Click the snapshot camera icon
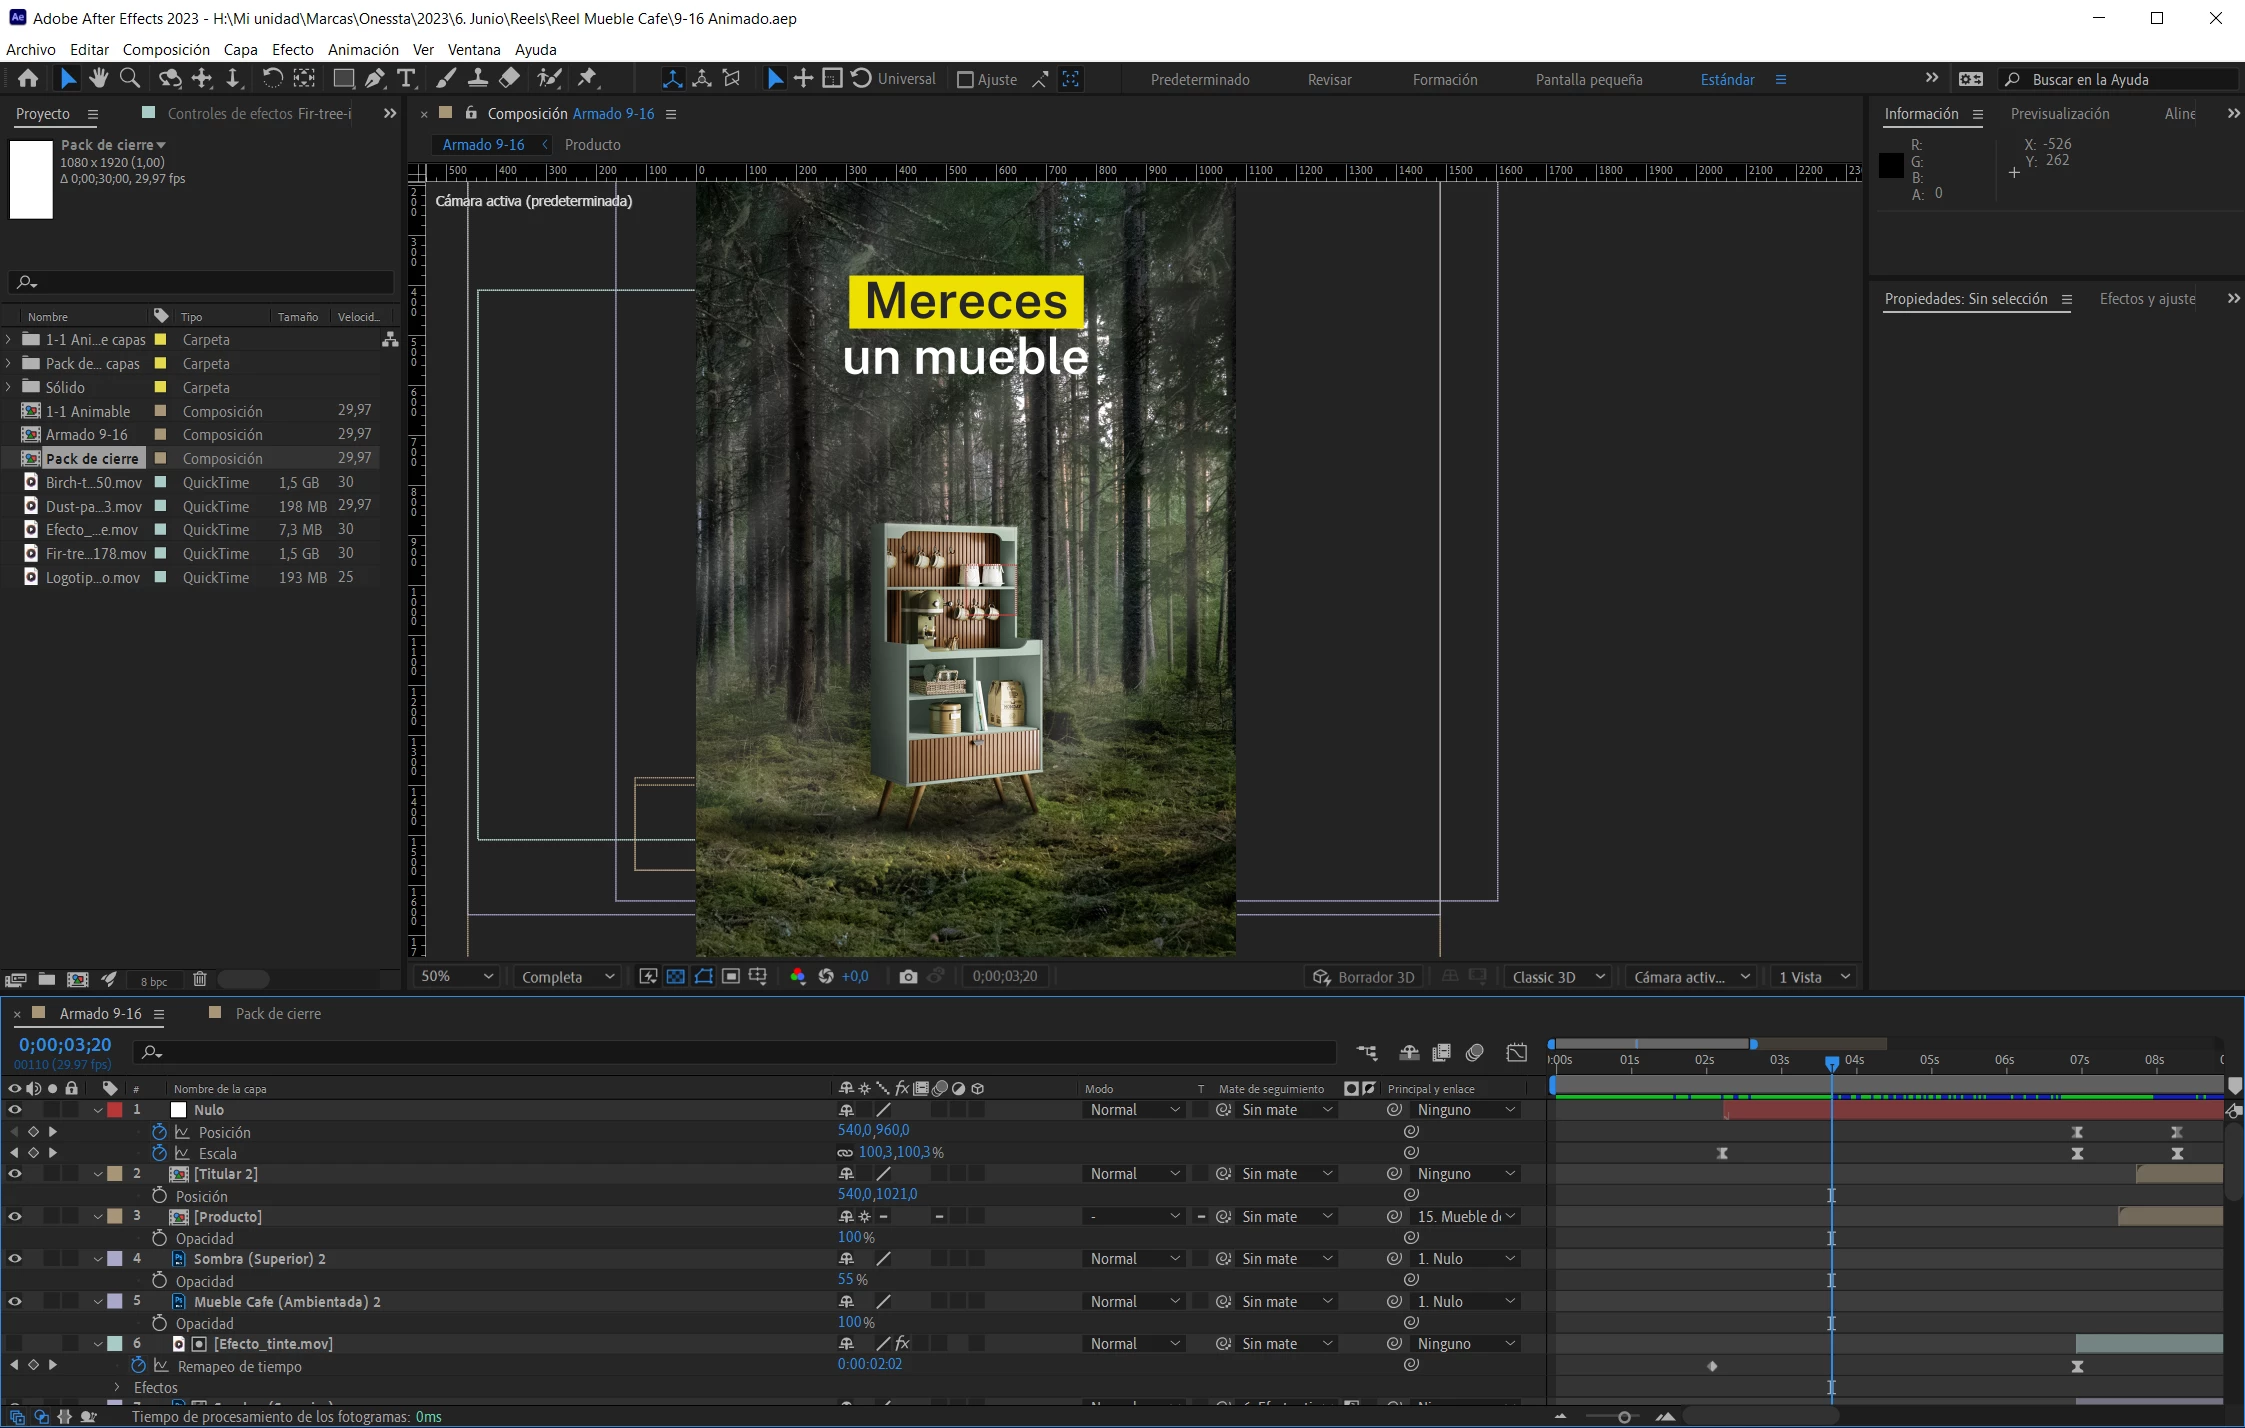Viewport: 2245px width, 1428px height. [x=908, y=977]
